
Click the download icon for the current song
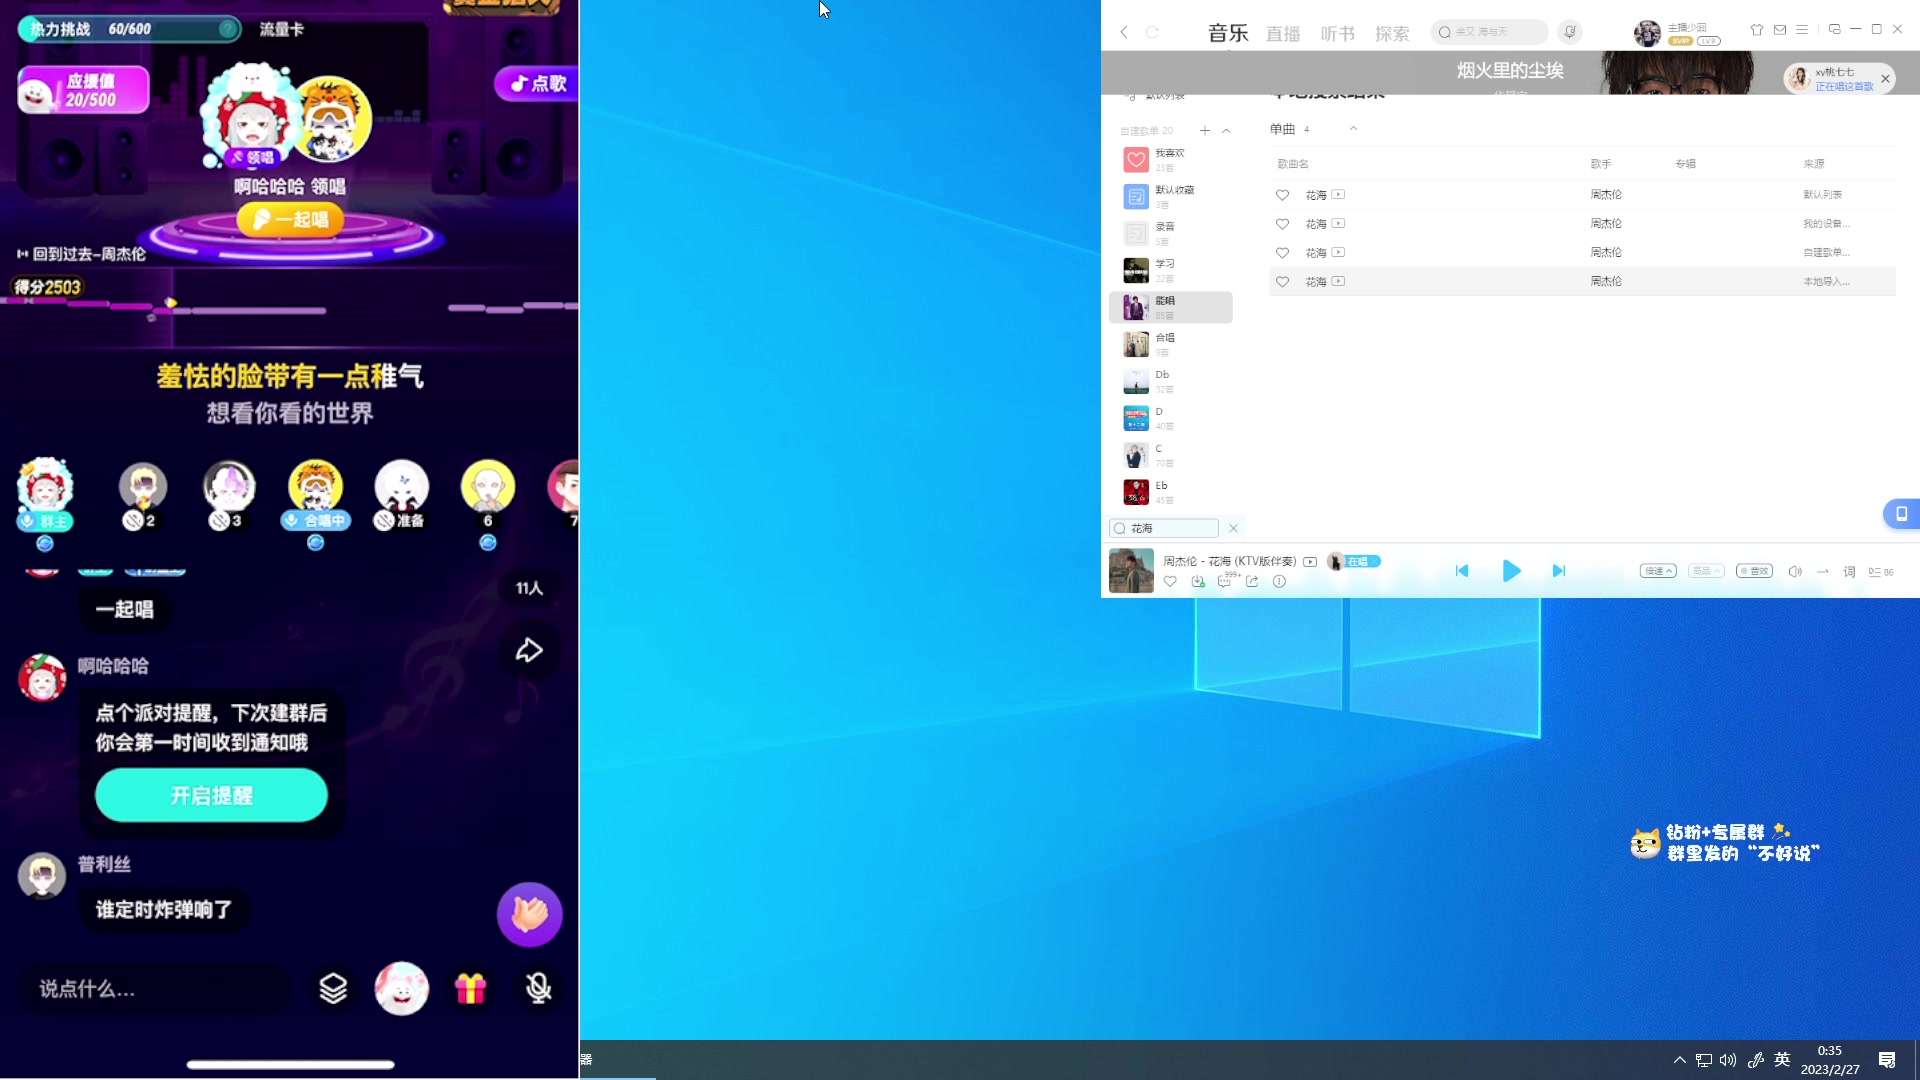click(x=1197, y=581)
